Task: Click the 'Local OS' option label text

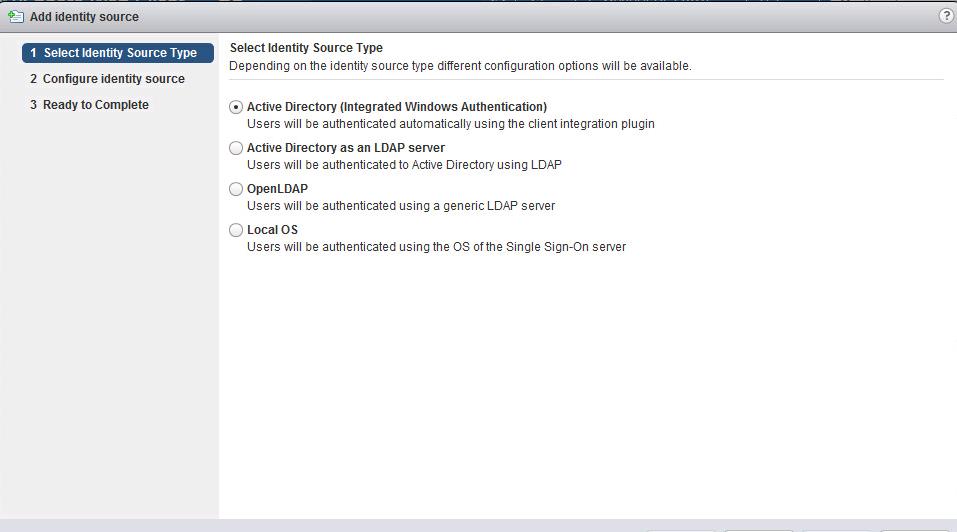Action: [x=272, y=230]
